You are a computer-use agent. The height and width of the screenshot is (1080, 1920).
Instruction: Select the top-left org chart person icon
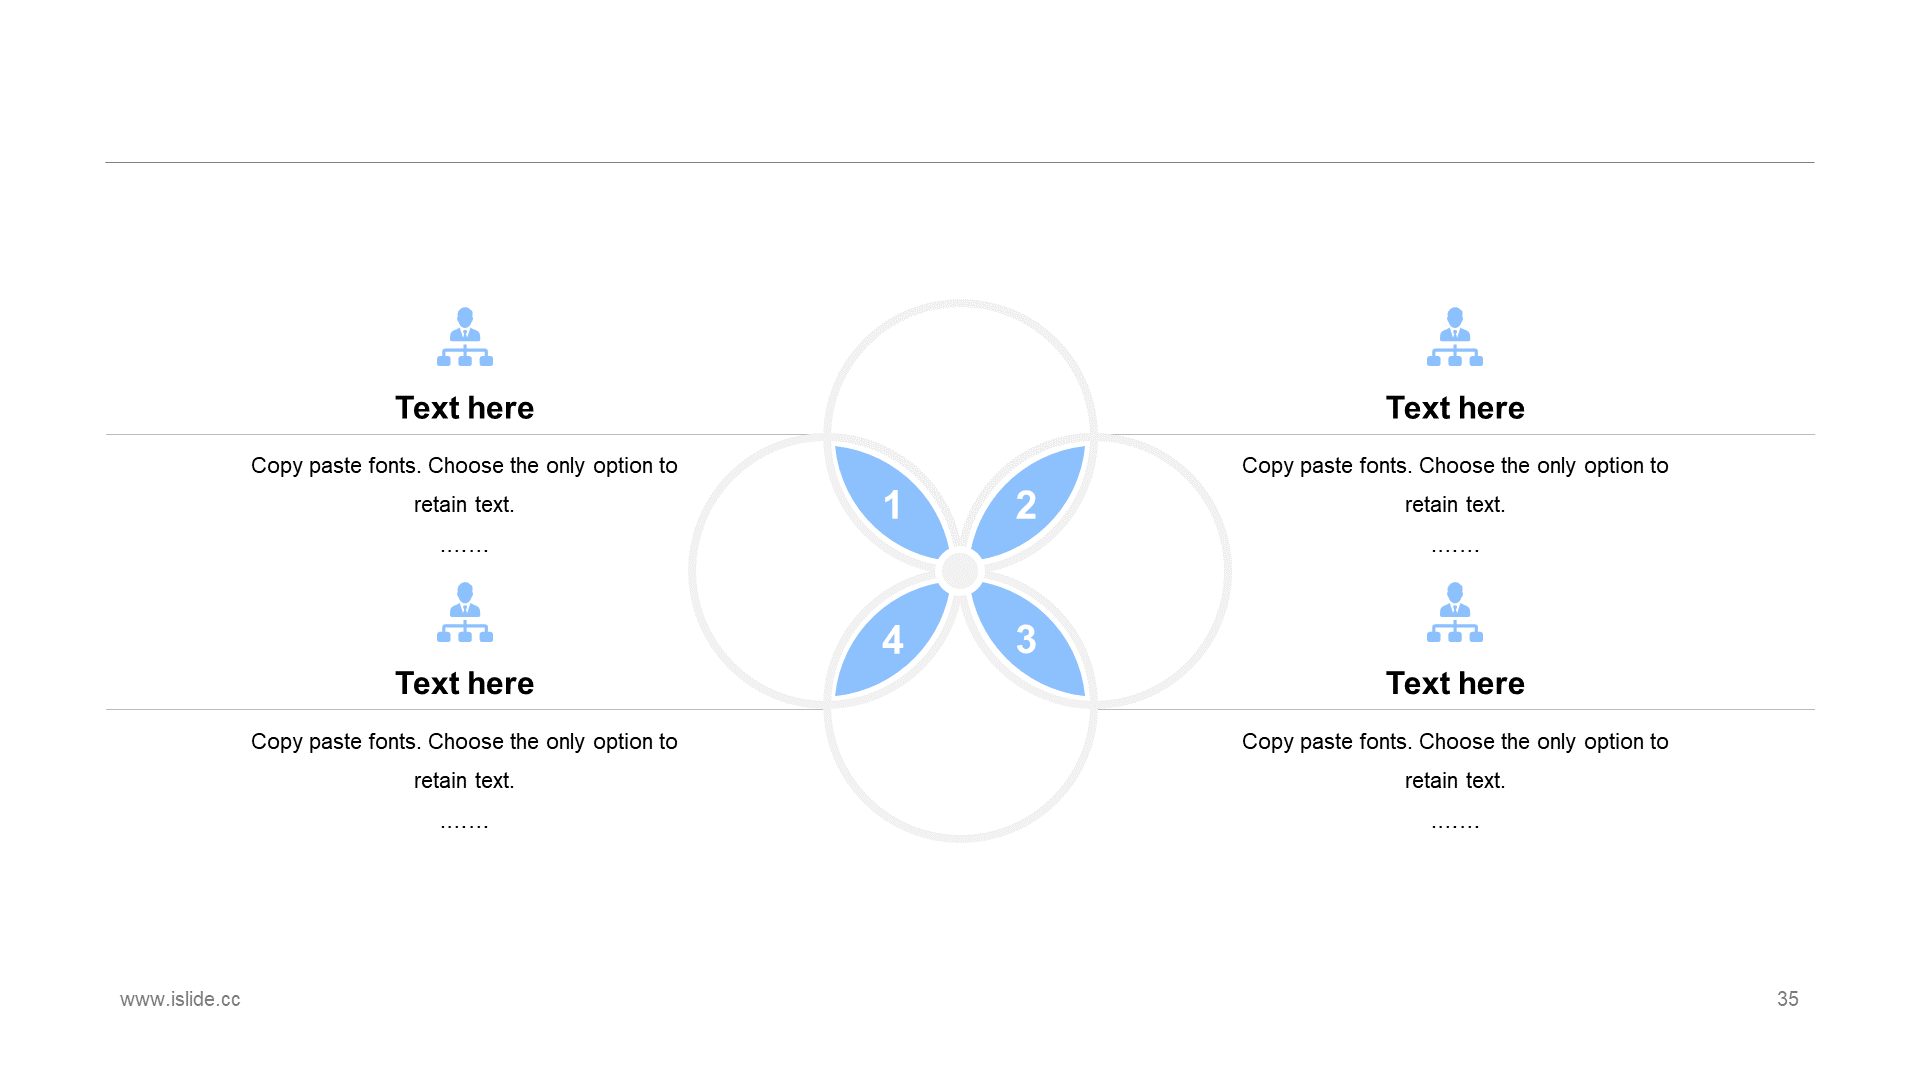(465, 337)
